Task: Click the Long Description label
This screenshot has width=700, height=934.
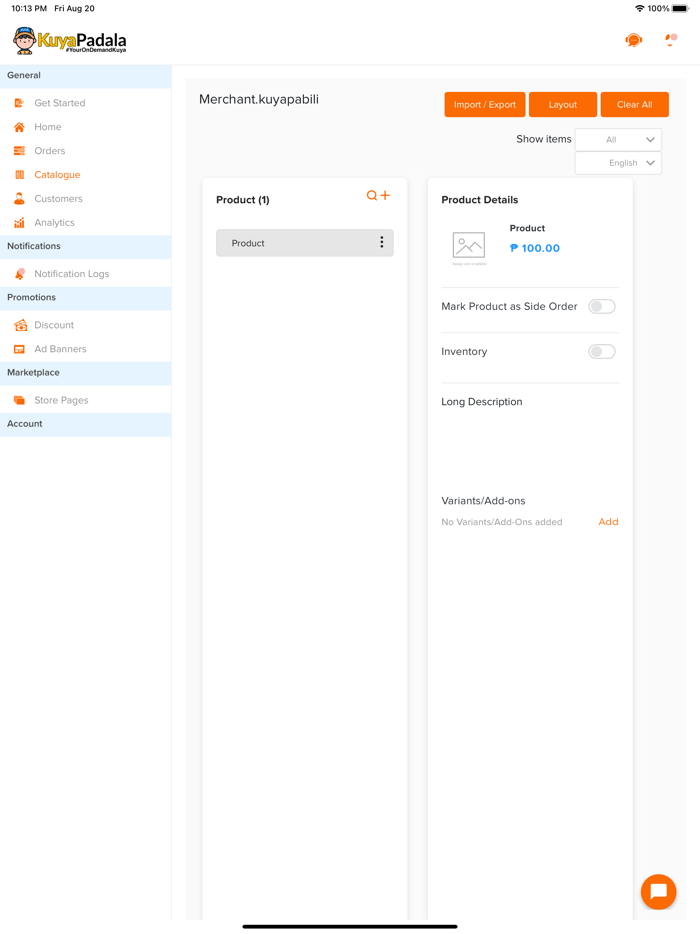Action: point(481,401)
